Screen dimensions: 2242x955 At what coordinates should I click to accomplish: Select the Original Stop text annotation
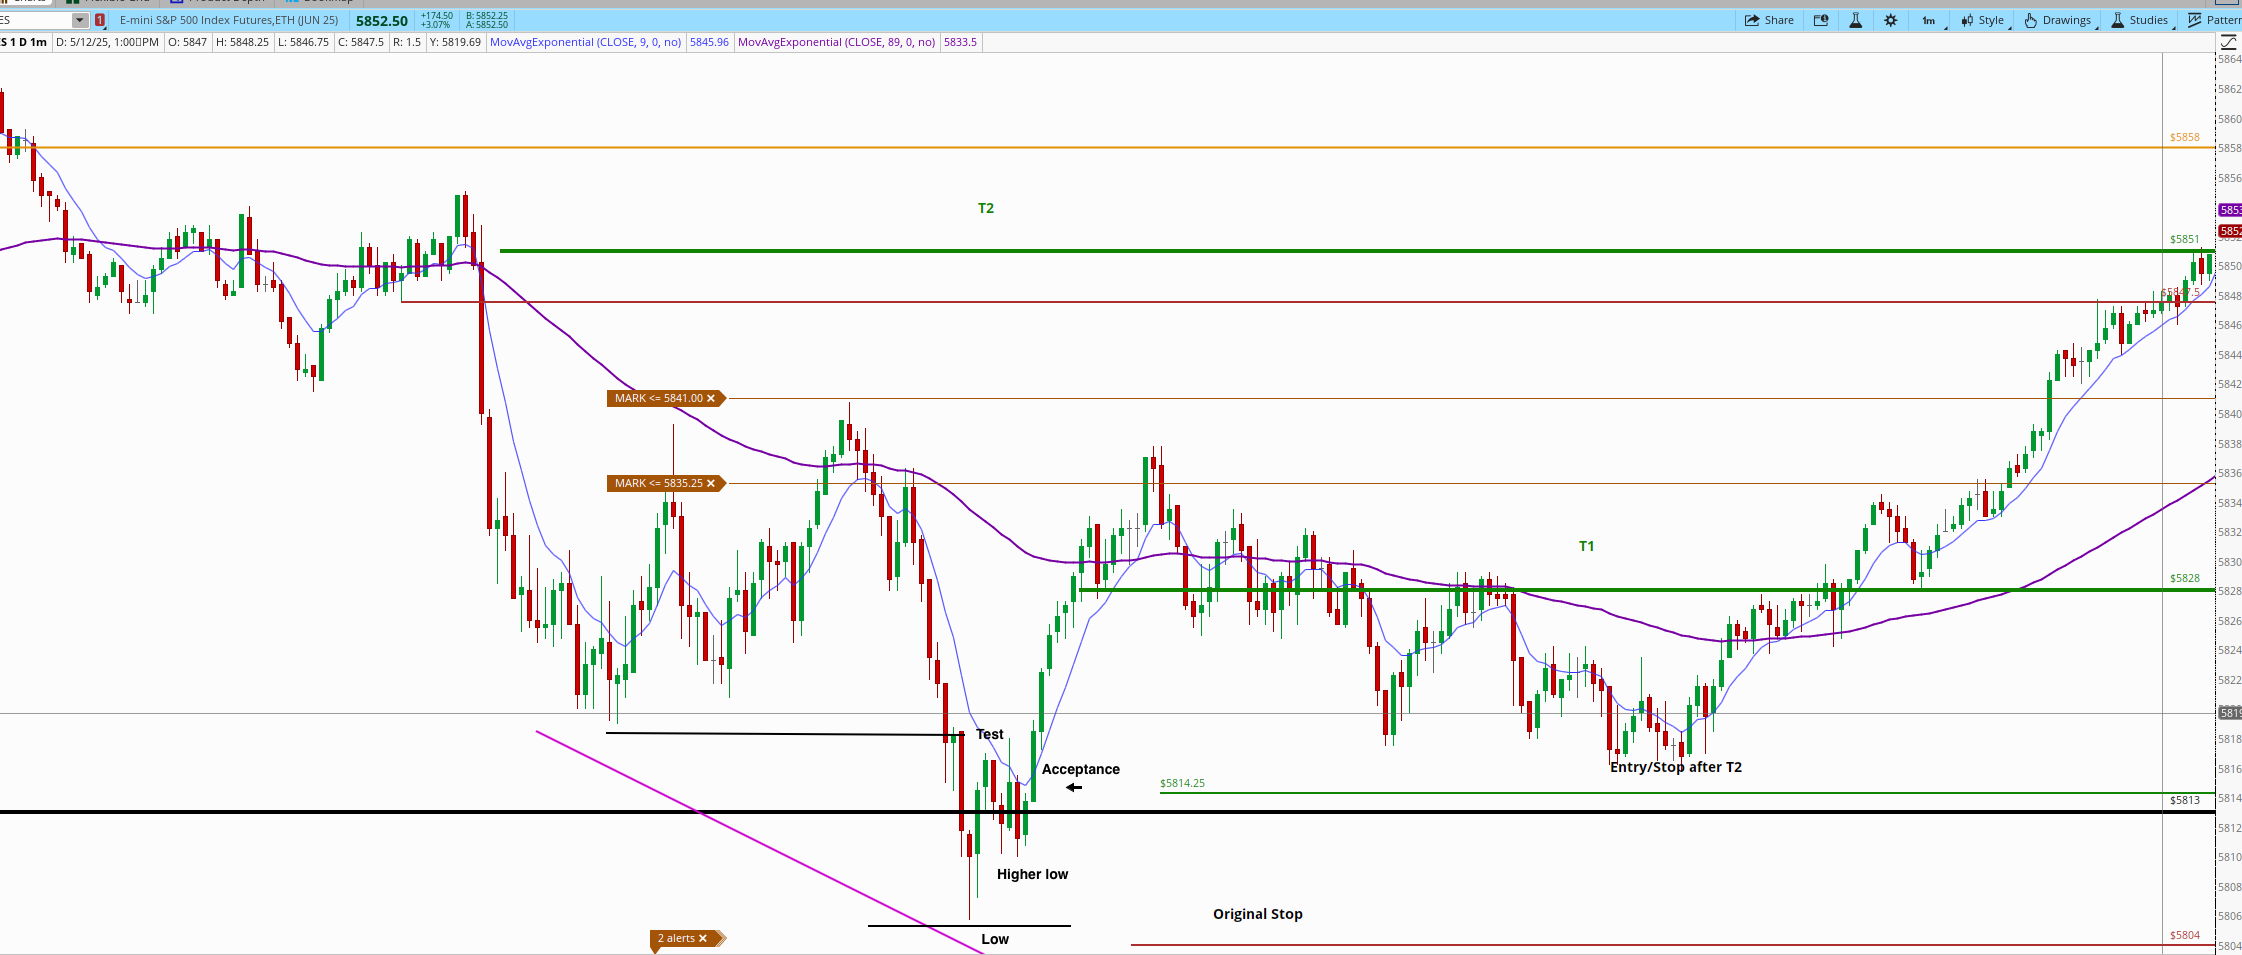point(1258,914)
